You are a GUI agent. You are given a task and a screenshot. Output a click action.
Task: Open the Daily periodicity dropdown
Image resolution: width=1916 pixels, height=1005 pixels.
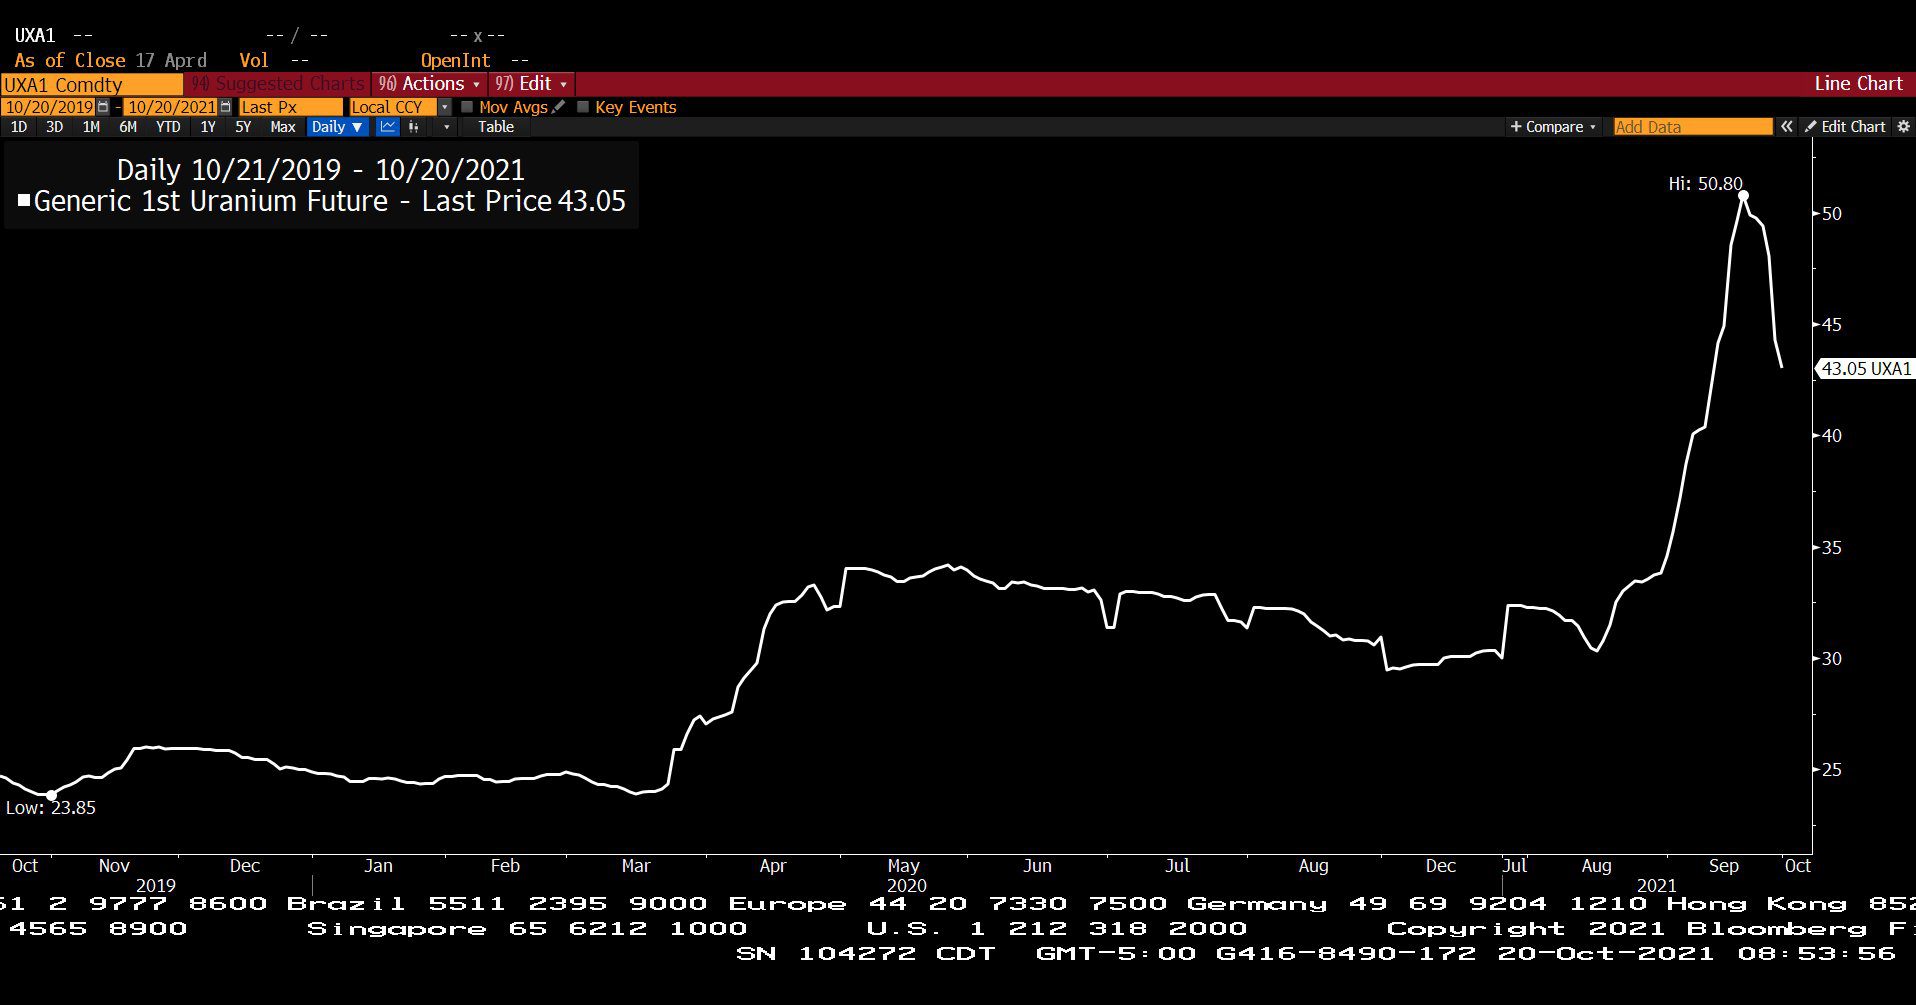tap(336, 127)
